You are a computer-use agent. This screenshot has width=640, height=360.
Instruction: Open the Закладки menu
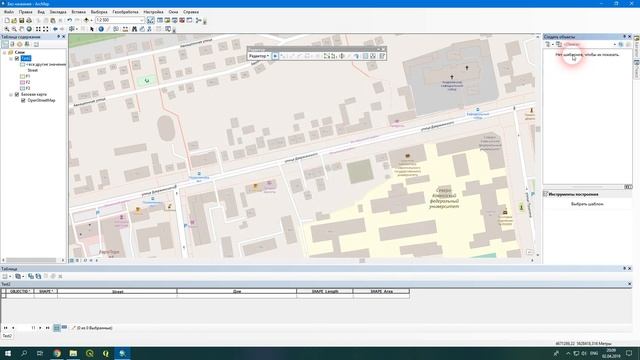pyautogui.click(x=58, y=12)
